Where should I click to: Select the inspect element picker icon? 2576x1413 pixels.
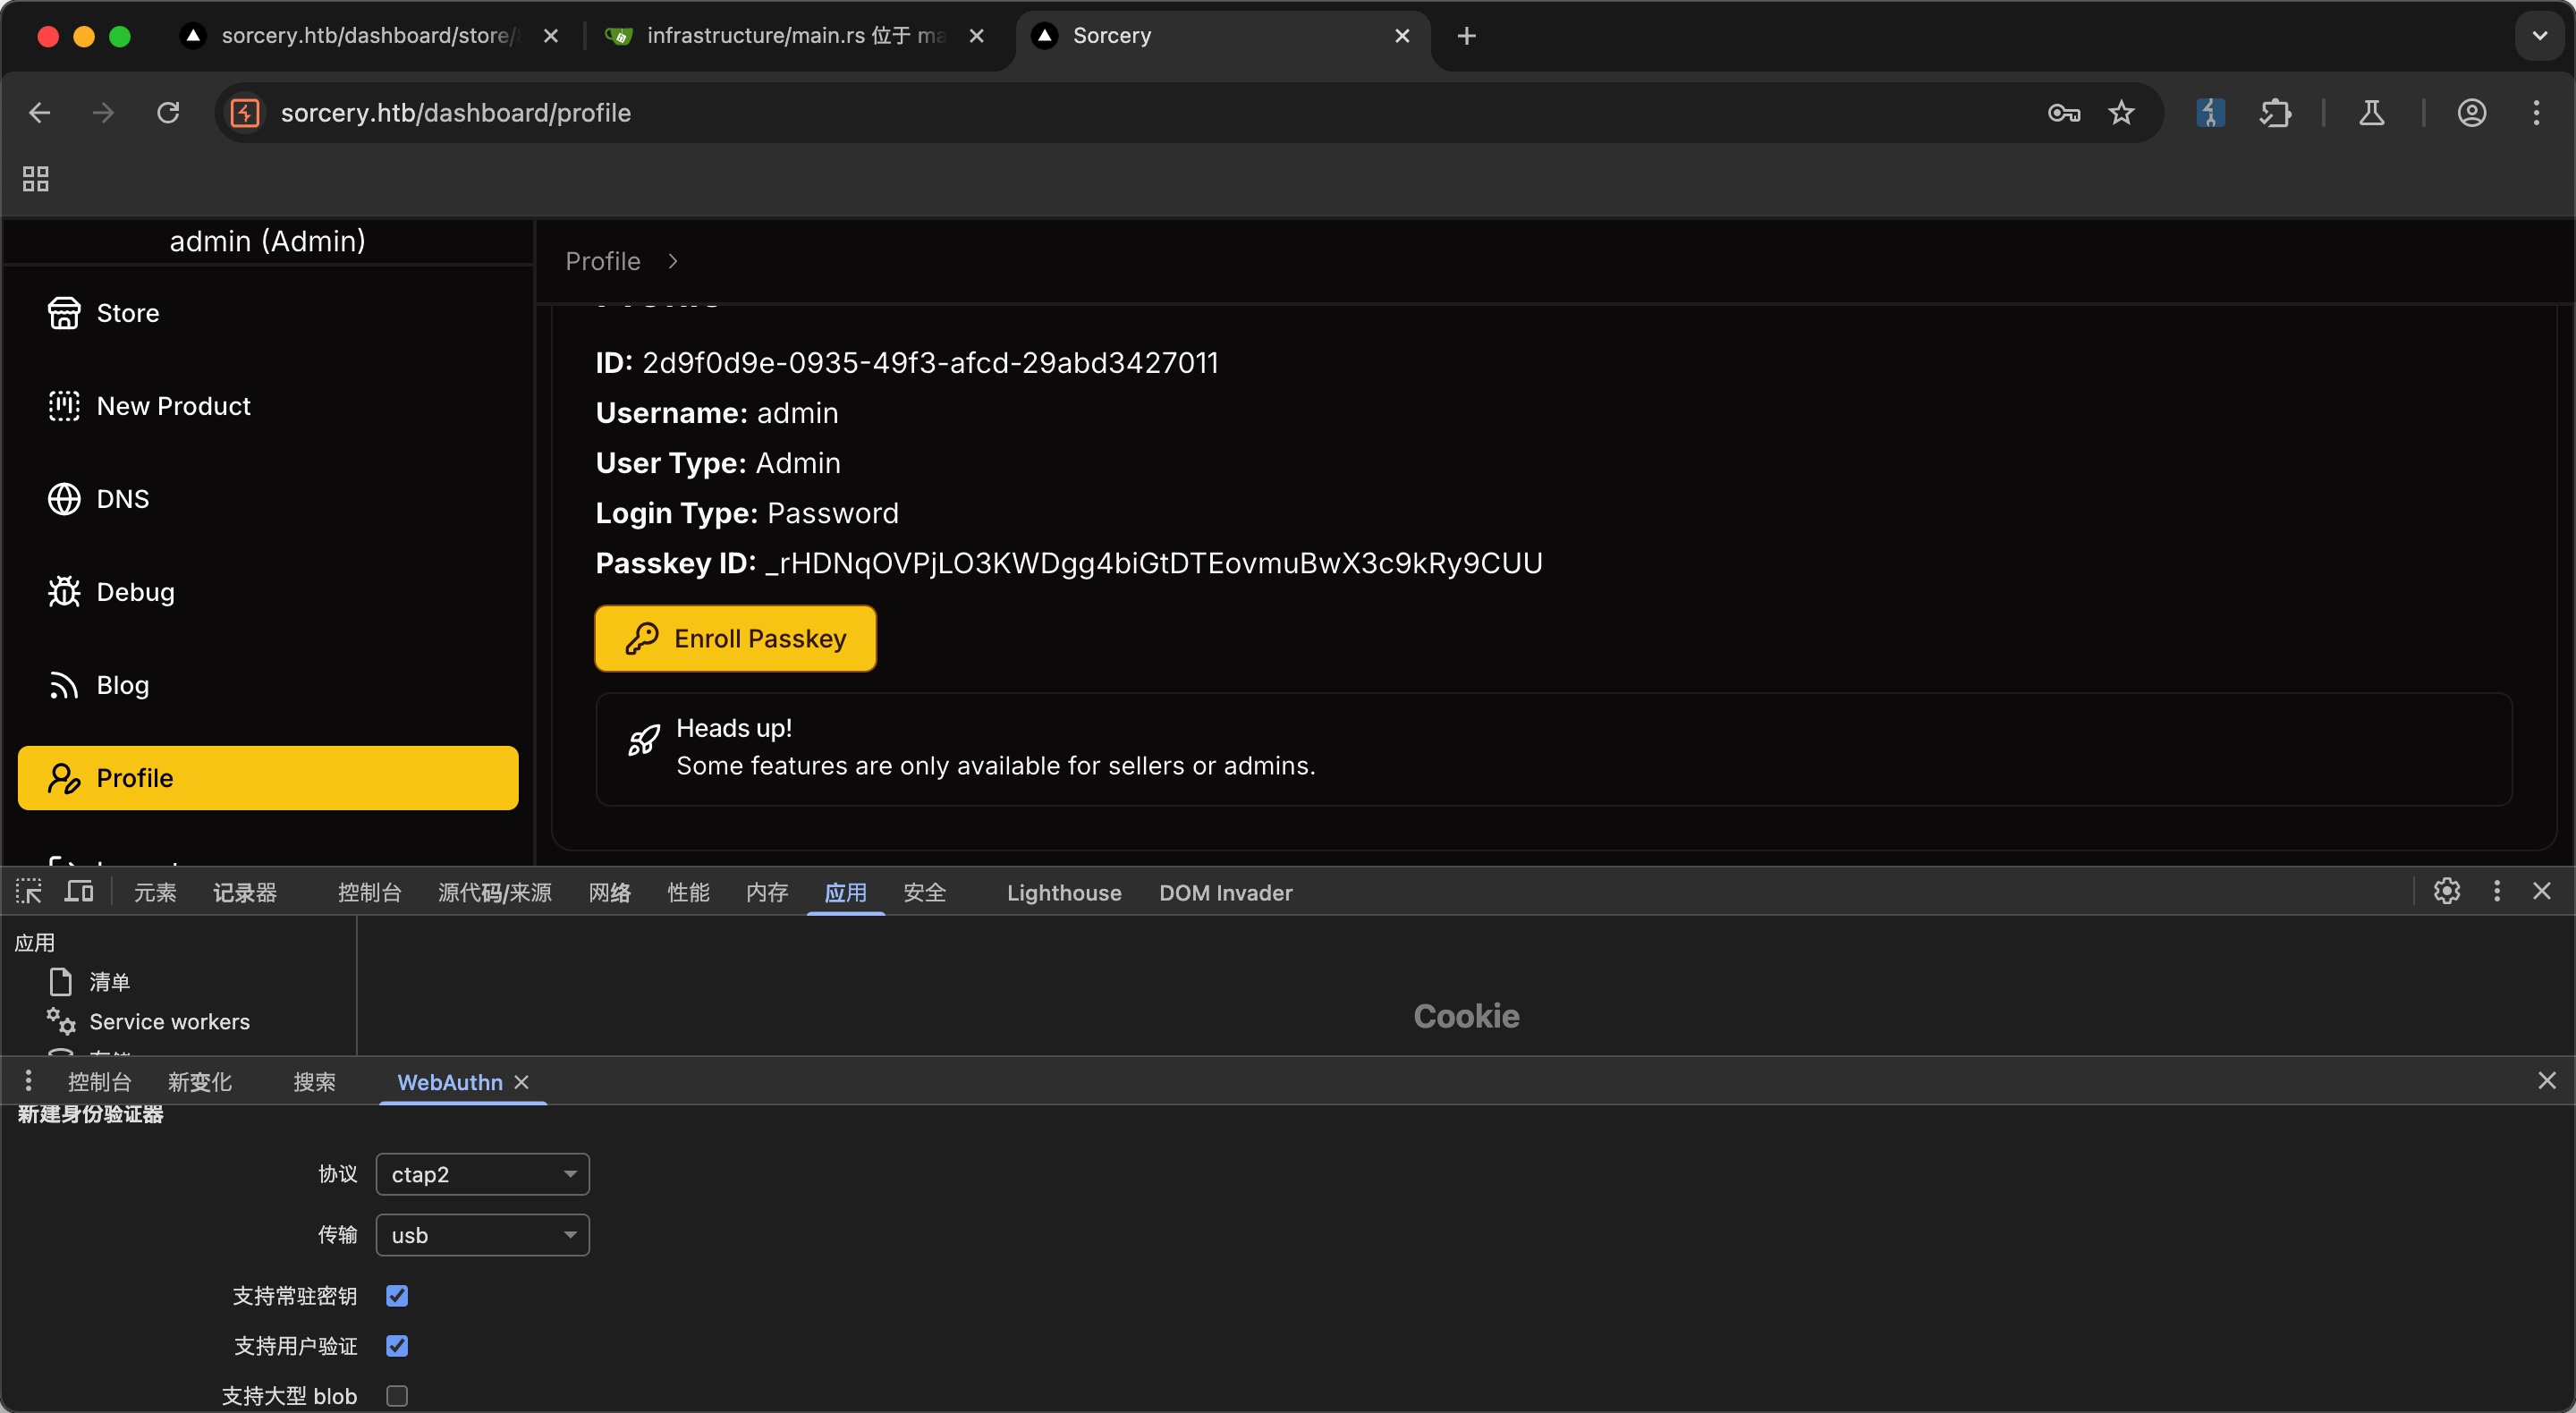(x=28, y=891)
